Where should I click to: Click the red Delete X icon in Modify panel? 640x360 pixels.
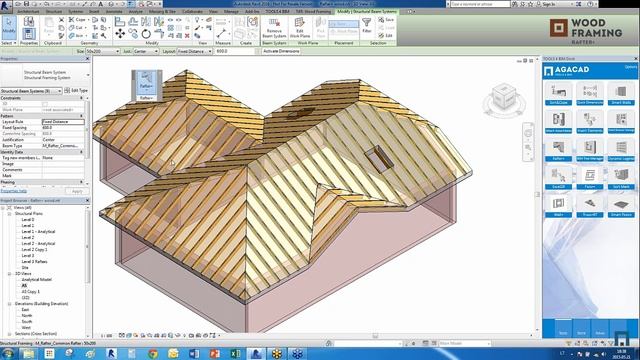tap(187, 36)
